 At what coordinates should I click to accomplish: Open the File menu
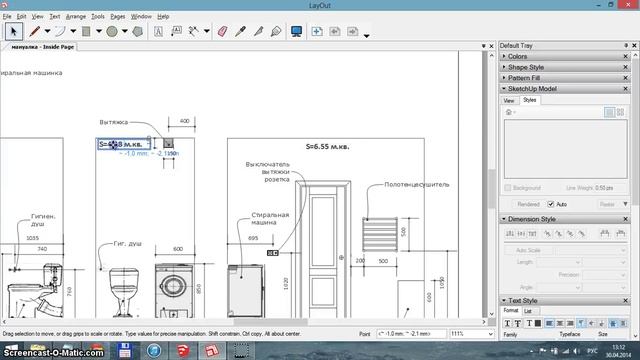(x=7, y=16)
